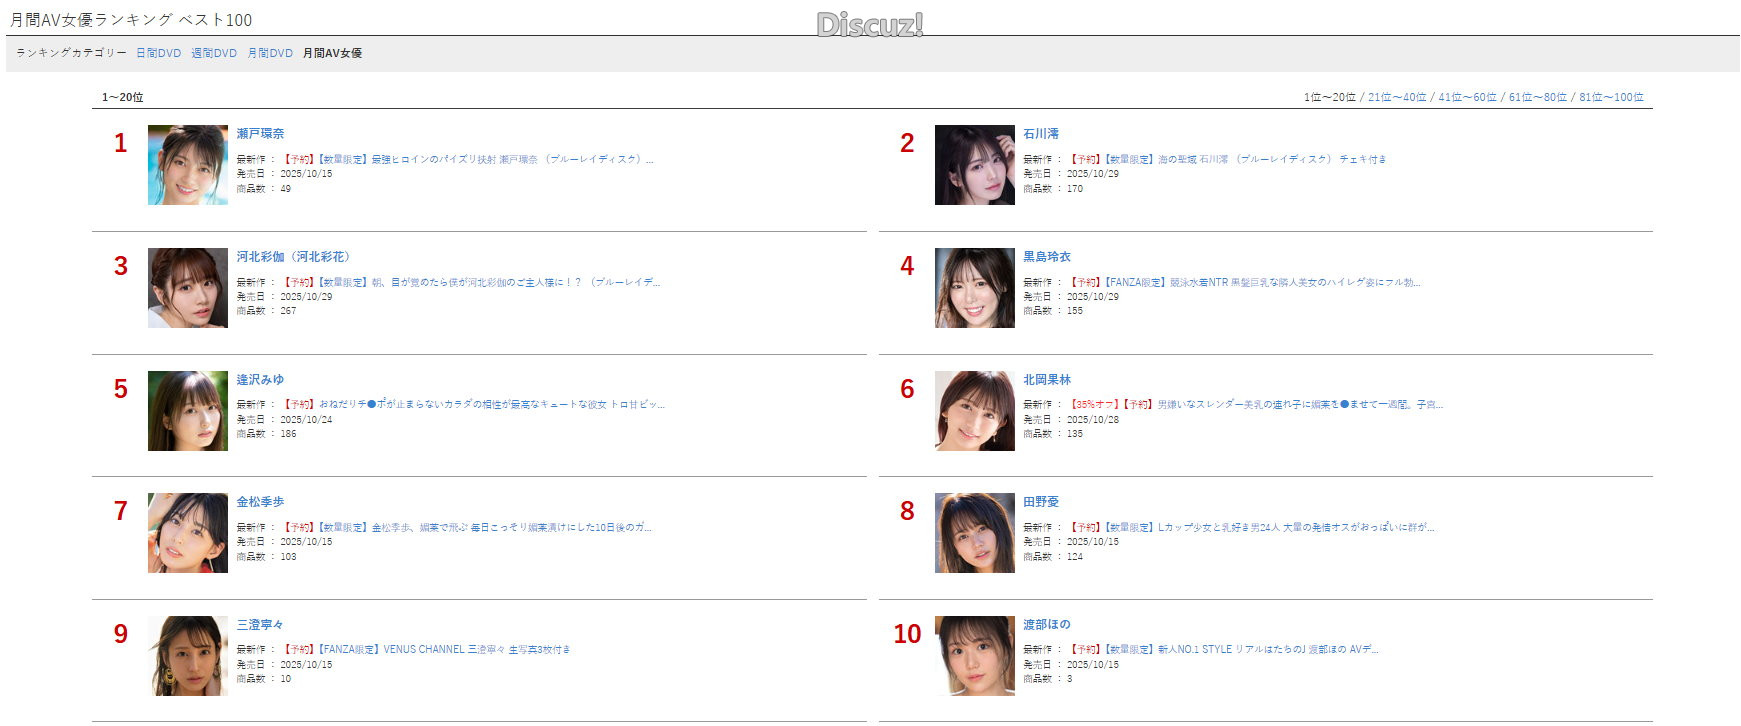Switch to 週間DVD ranking category

point(214,53)
